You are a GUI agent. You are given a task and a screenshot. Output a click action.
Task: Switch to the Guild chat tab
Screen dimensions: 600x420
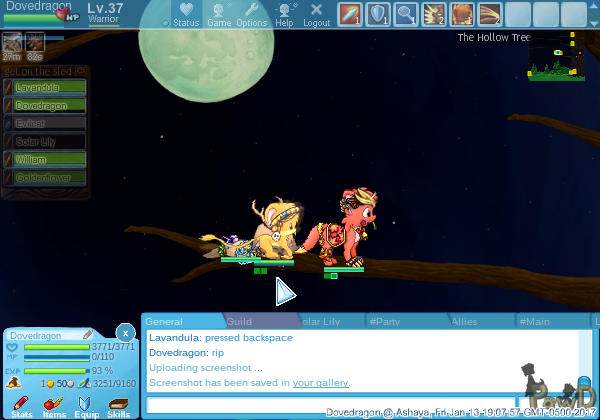239,321
